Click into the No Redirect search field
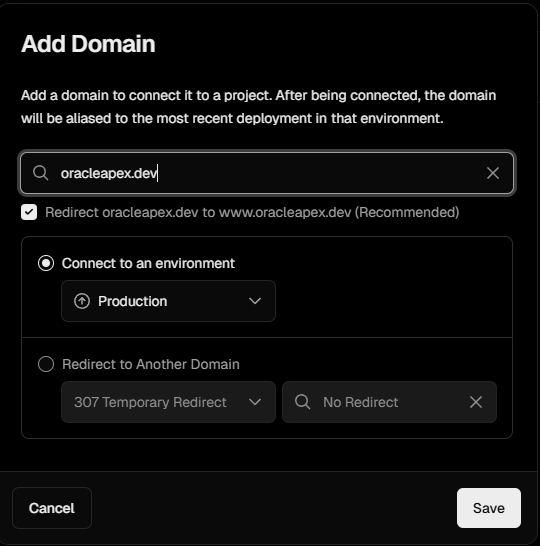The width and height of the screenshot is (540, 546). pyautogui.click(x=389, y=402)
